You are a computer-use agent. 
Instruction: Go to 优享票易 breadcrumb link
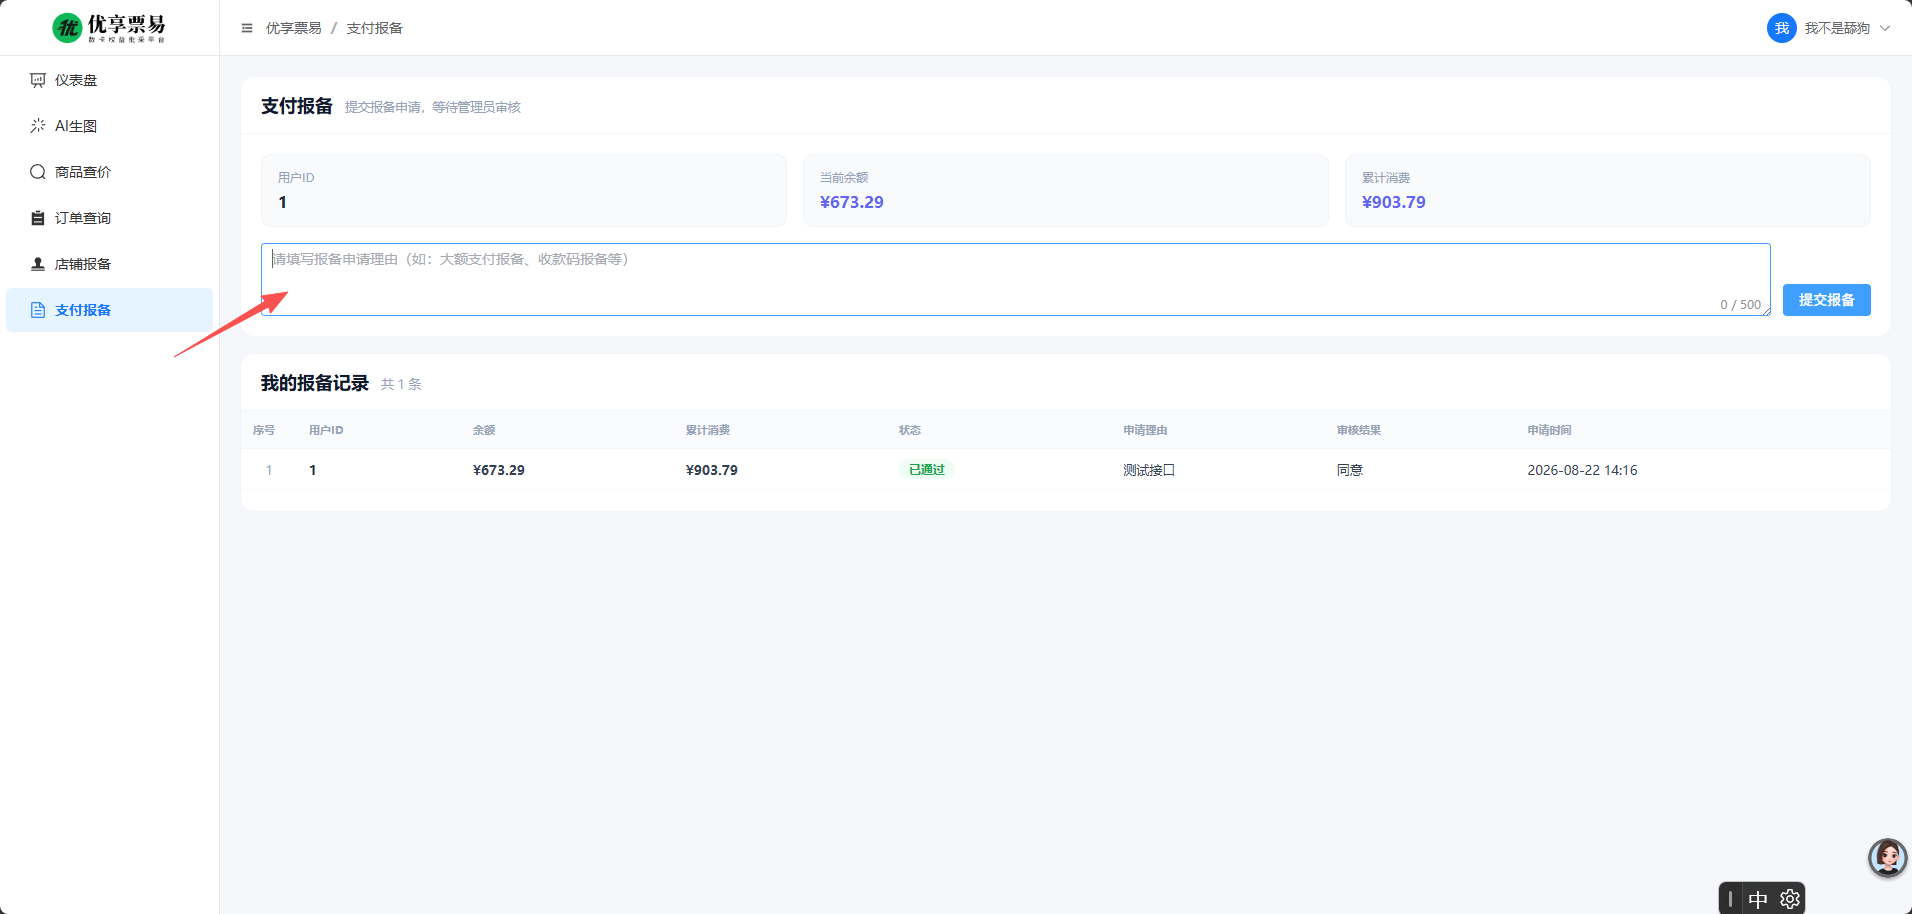pyautogui.click(x=294, y=28)
